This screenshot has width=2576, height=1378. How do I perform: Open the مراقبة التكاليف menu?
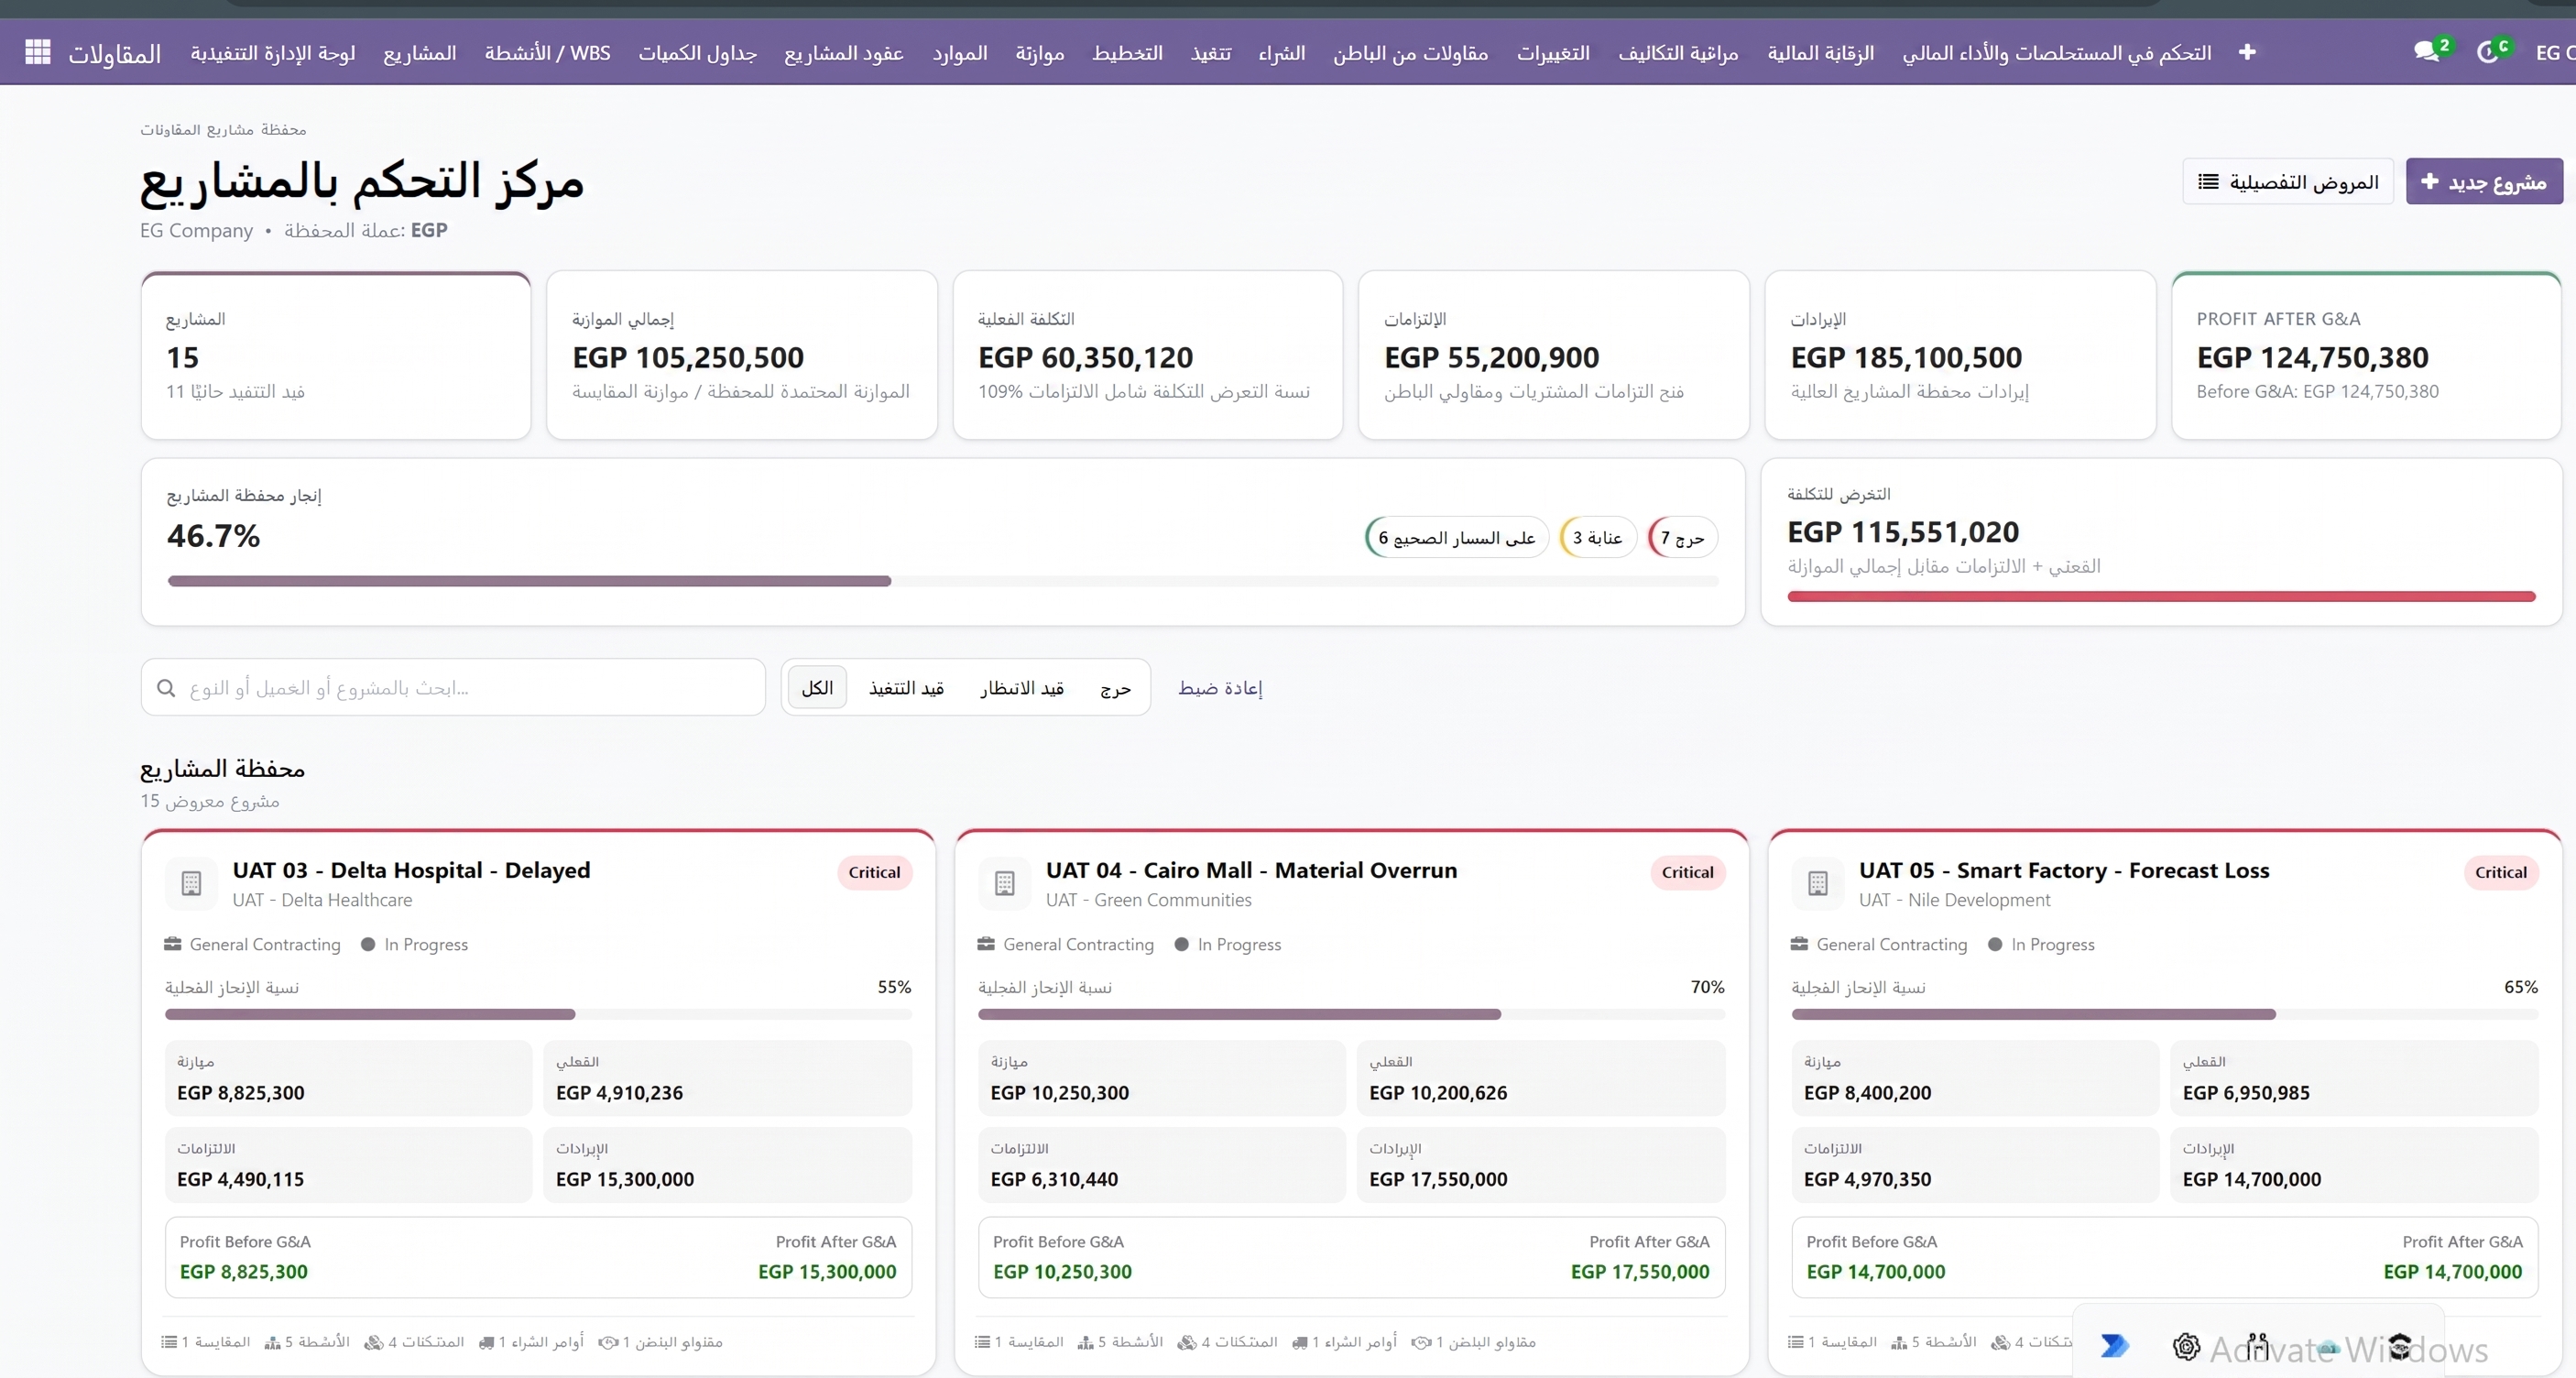tap(1678, 52)
